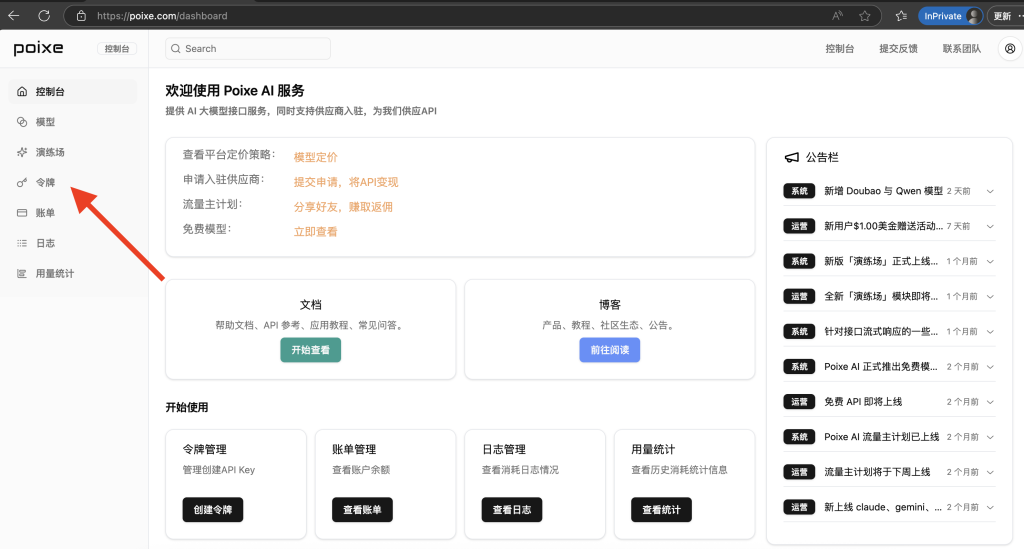This screenshot has width=1024, height=549.
Task: Click the 系统 tag on Doubao announcement
Action: tap(799, 191)
